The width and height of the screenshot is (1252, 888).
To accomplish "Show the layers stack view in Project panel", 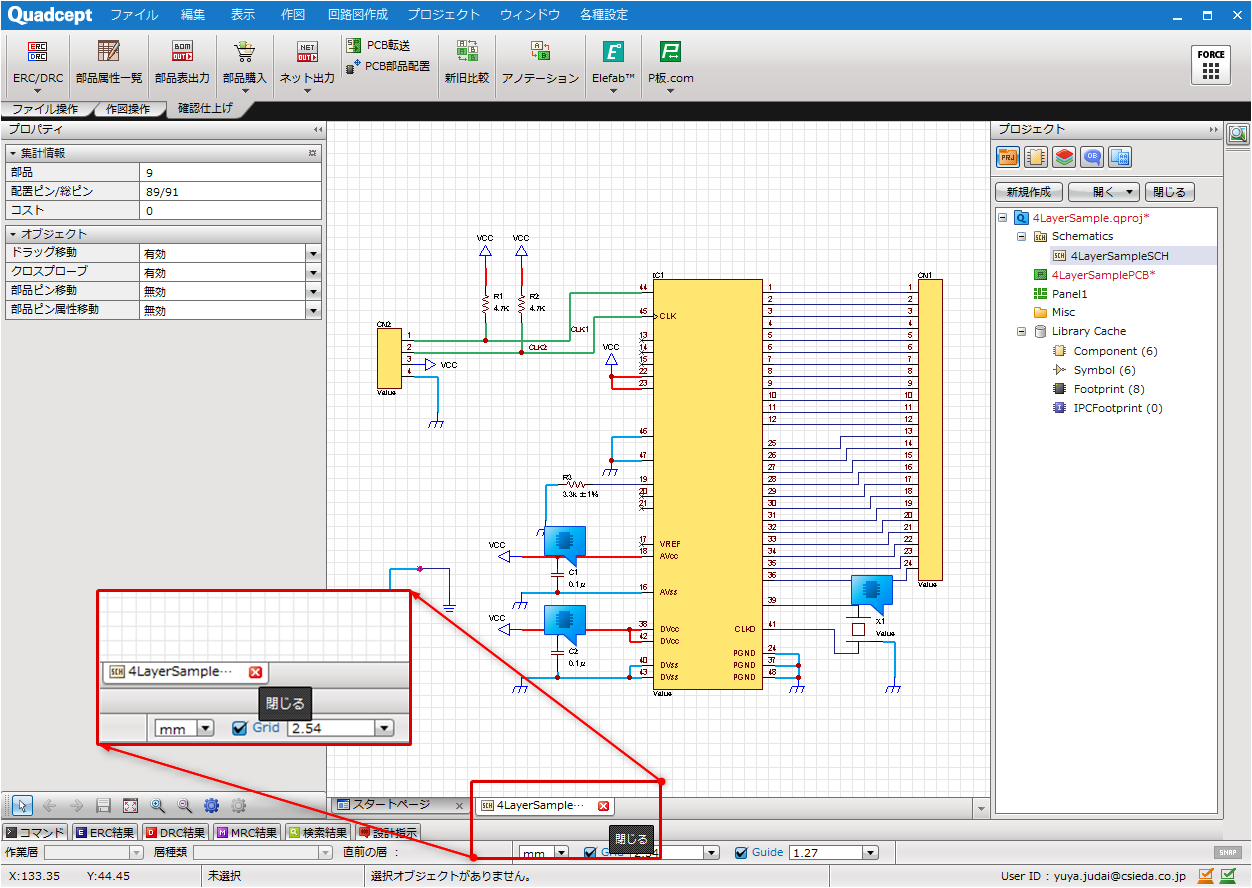I will pyautogui.click(x=1064, y=157).
